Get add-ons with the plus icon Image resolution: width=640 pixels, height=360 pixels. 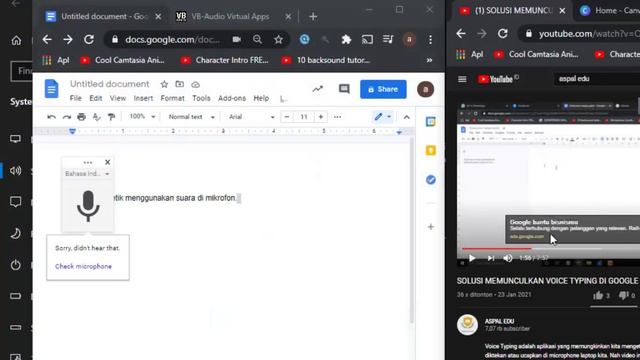point(431,227)
